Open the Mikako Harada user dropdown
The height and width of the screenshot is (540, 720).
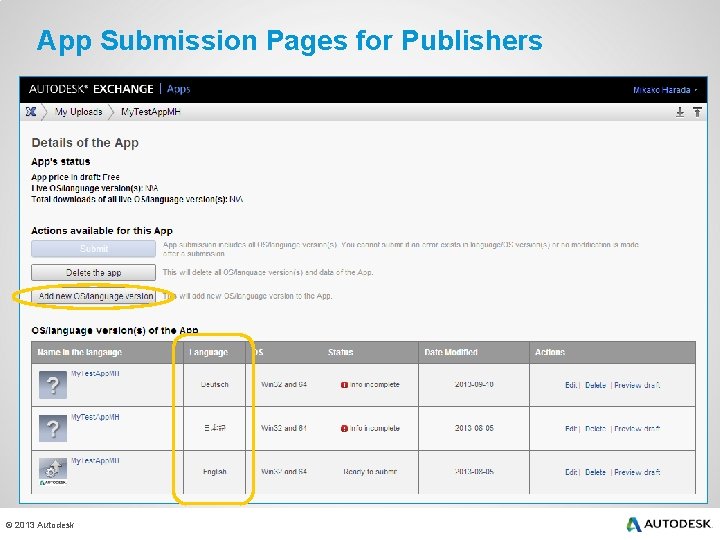(665, 90)
